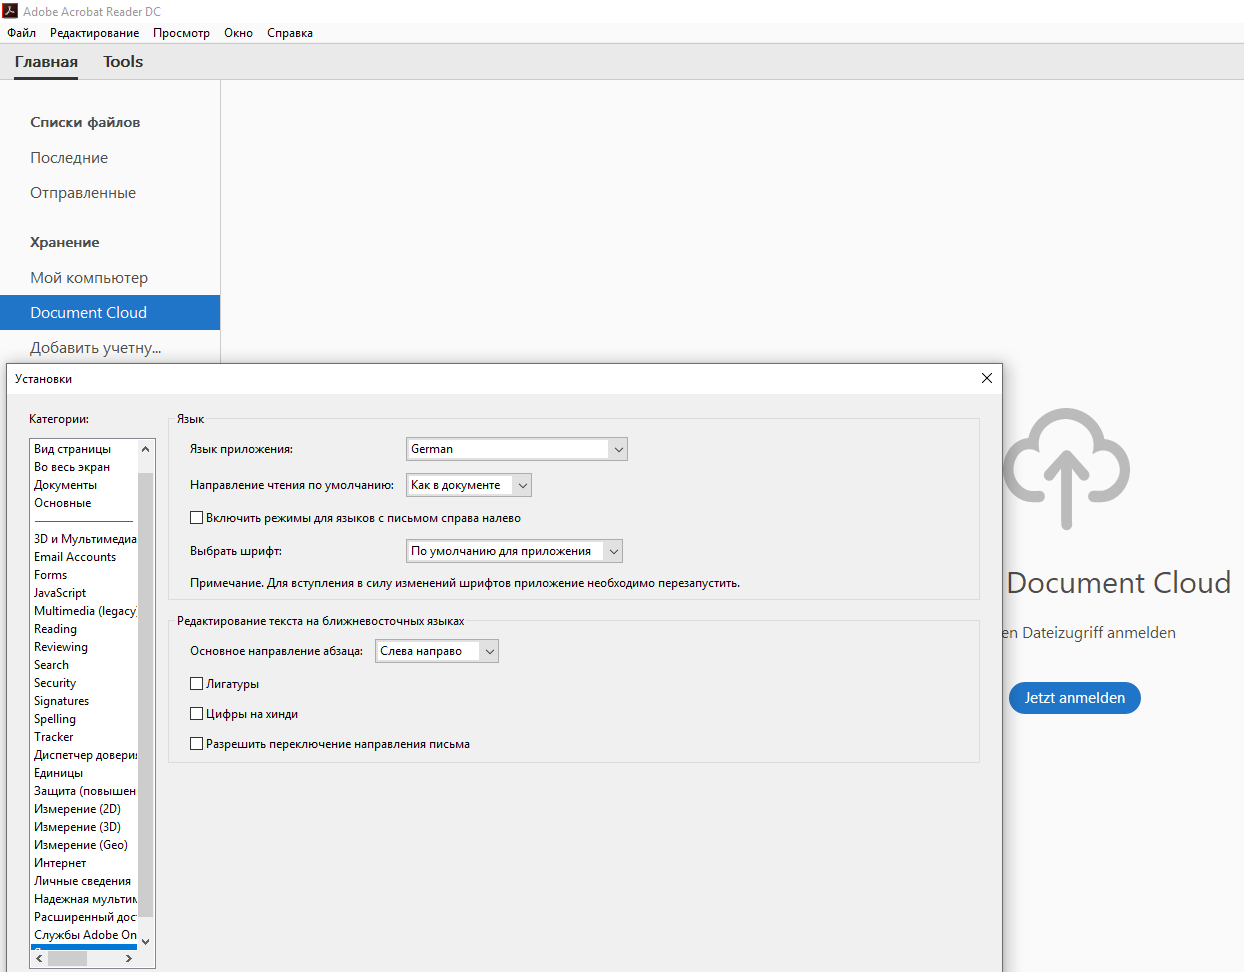
Task: Select the Tracker category
Action: point(54,737)
